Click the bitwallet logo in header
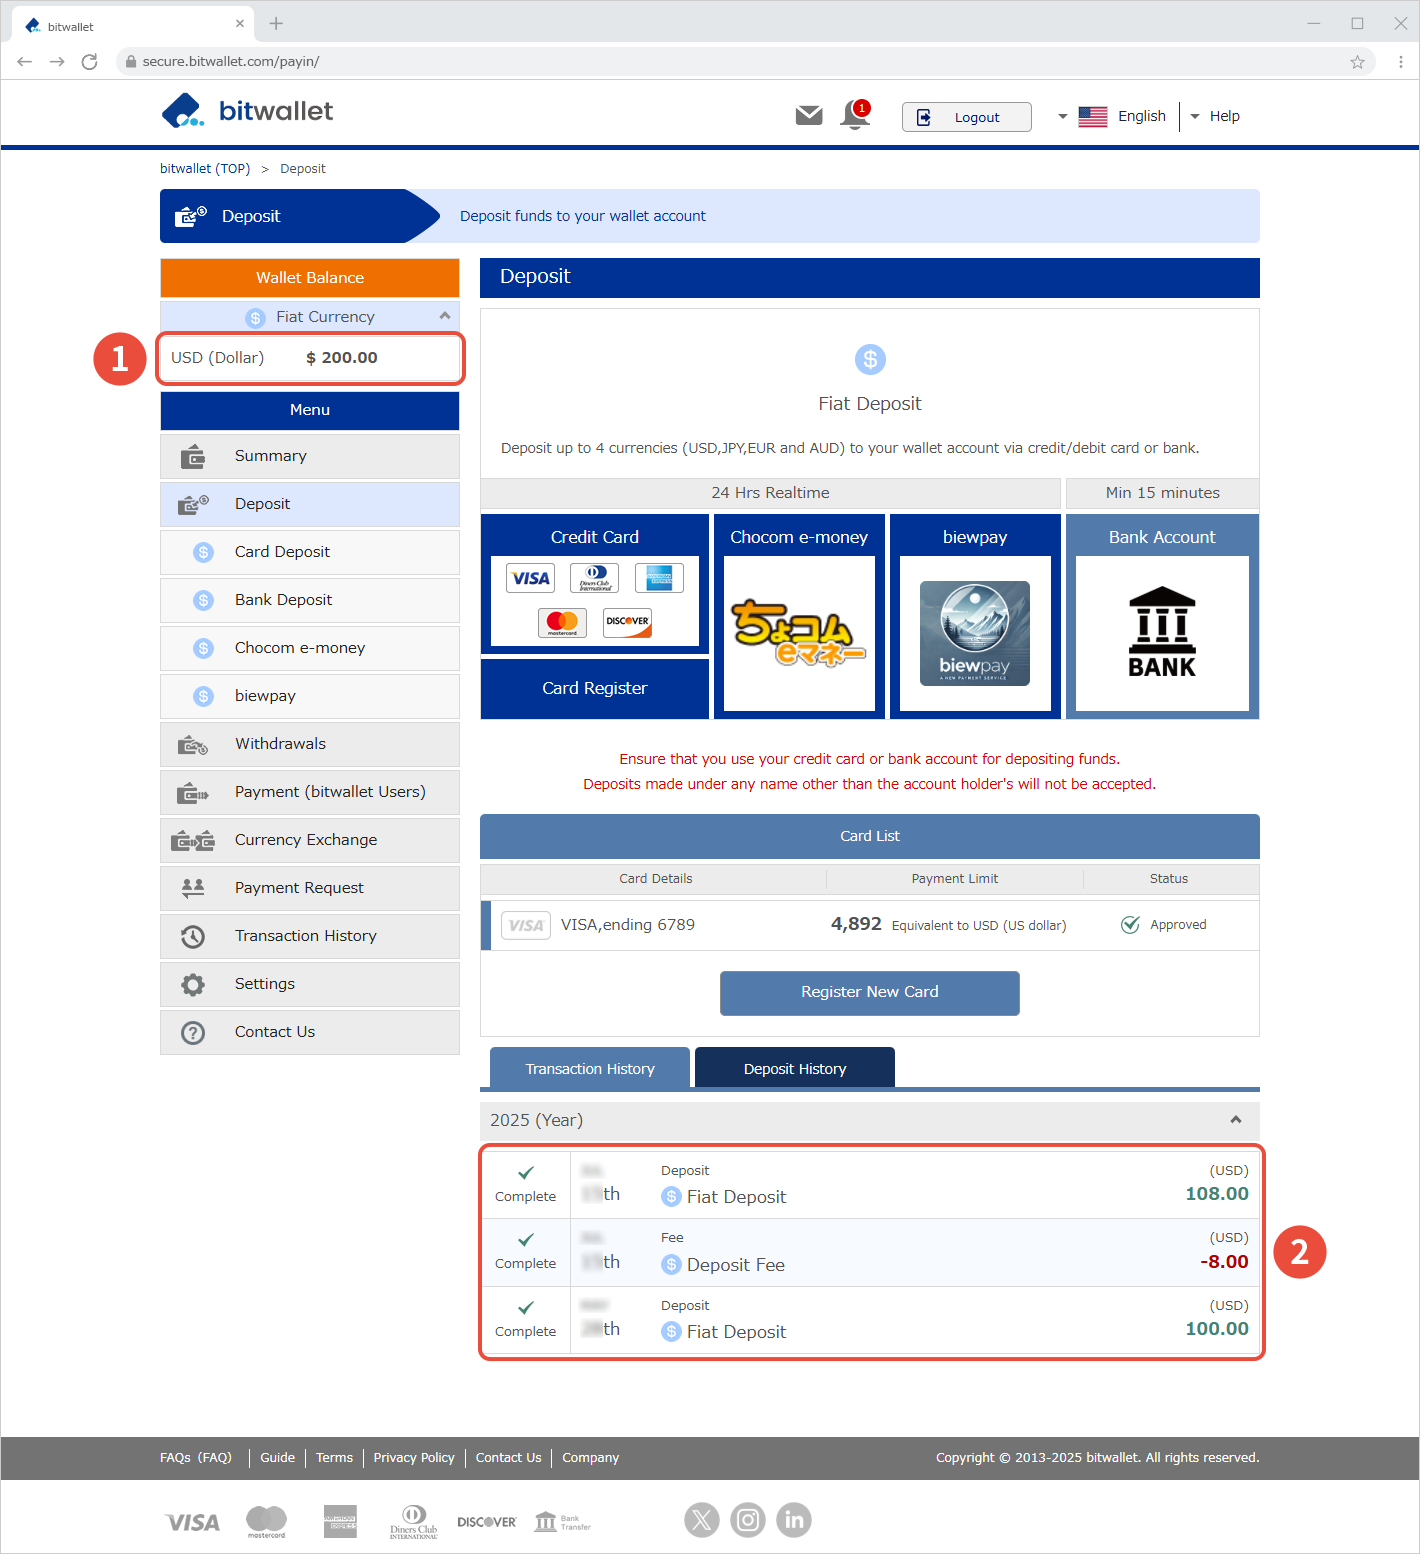Image resolution: width=1420 pixels, height=1554 pixels. 247,111
